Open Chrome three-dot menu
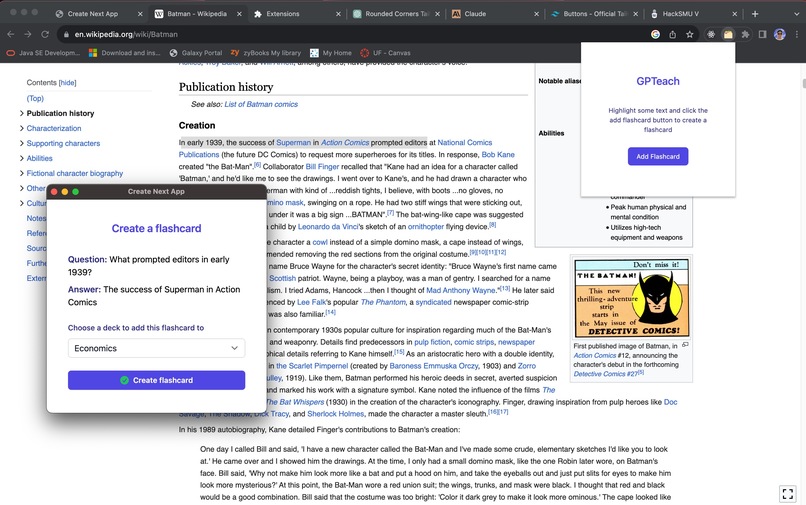This screenshot has height=505, width=806. pyautogui.click(x=797, y=34)
